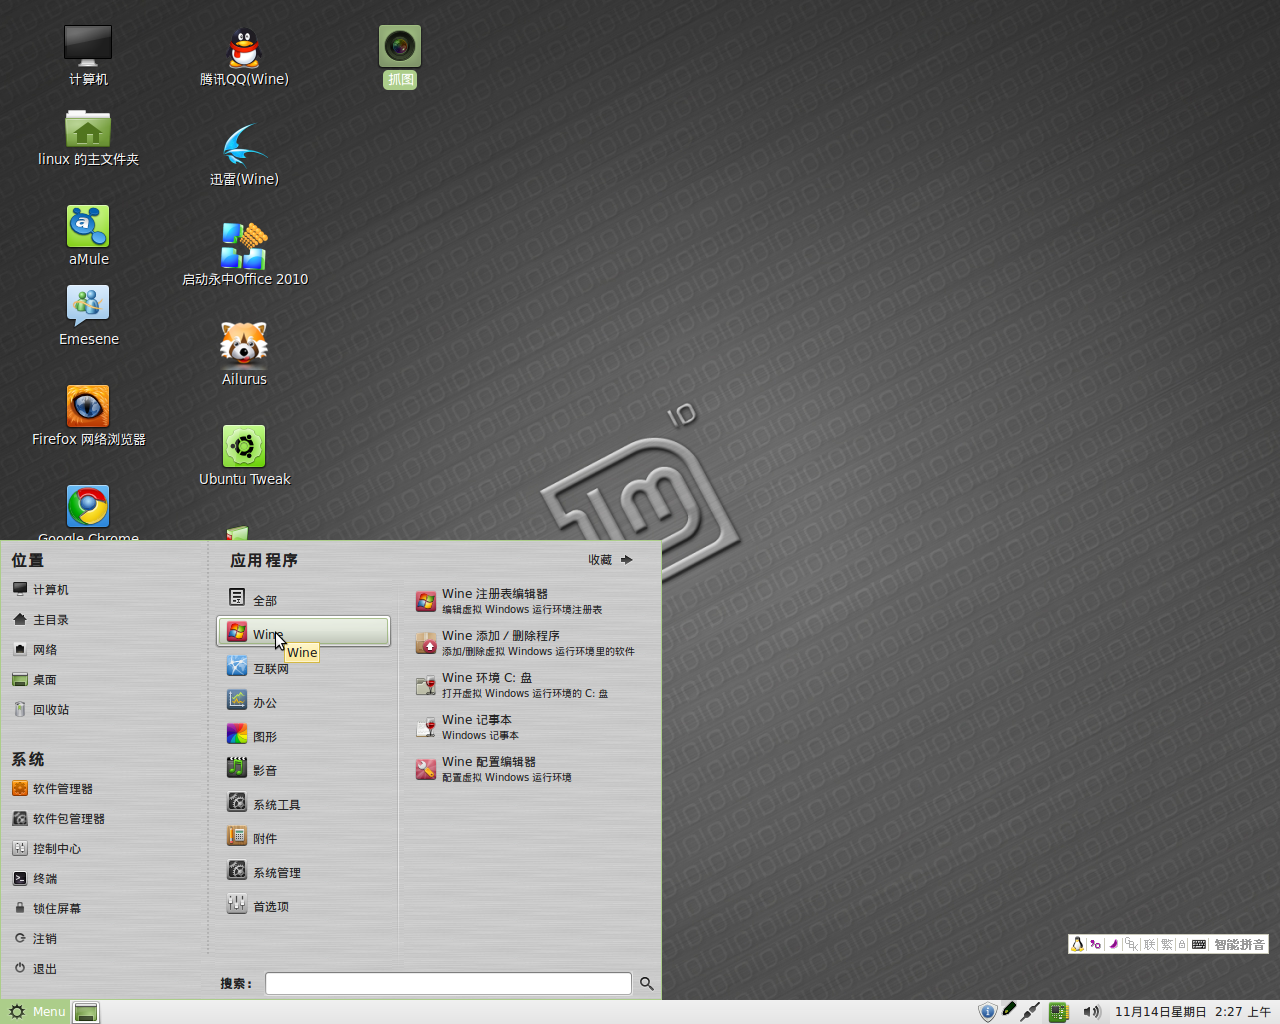This screenshot has width=1280, height=1024.
Task: Open 网络 network place in the menu
Action: [34, 650]
